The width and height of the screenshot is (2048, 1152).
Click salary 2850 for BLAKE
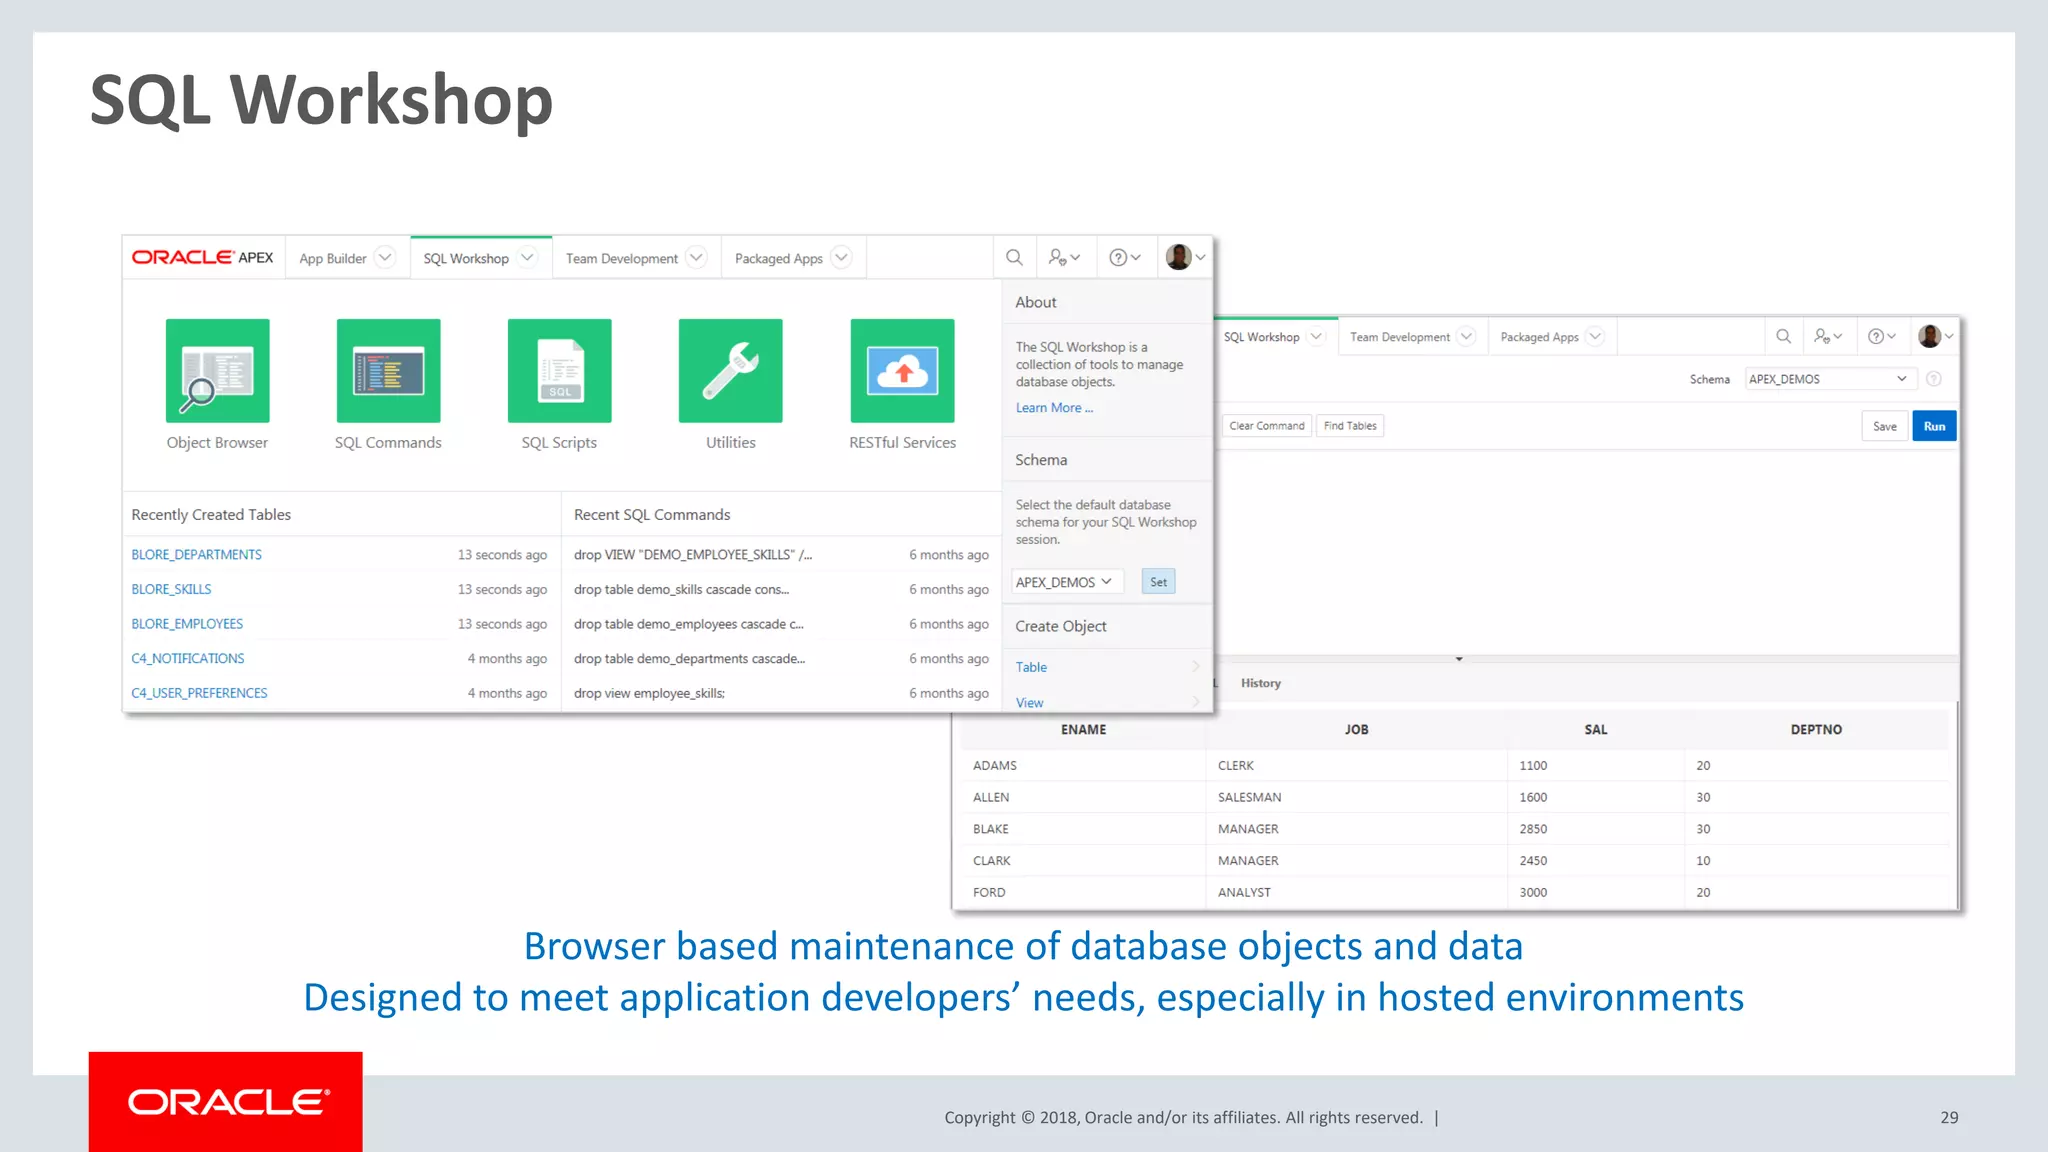coord(1533,829)
